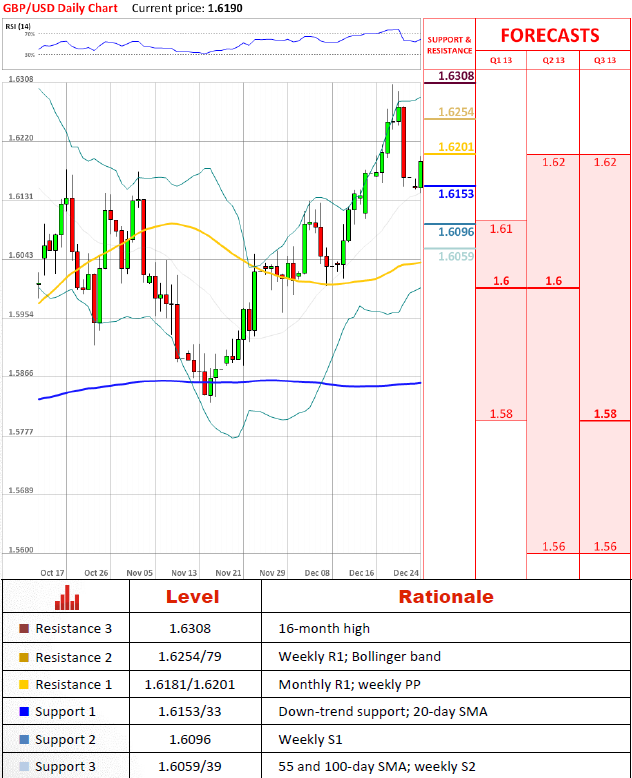Click the Q3 13 forecast value 1.58
The width and height of the screenshot is (632, 778).
(x=605, y=414)
